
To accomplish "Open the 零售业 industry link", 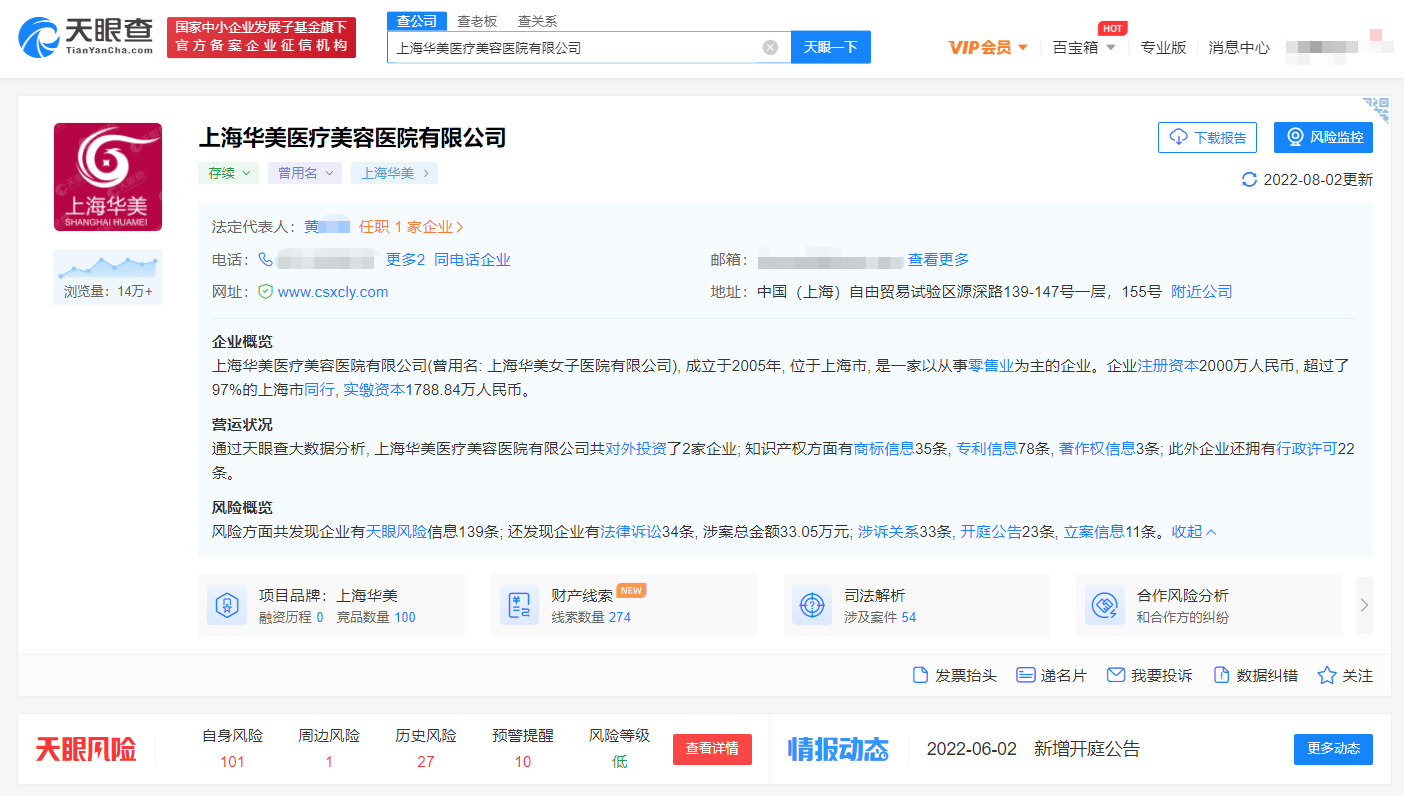I will (991, 366).
